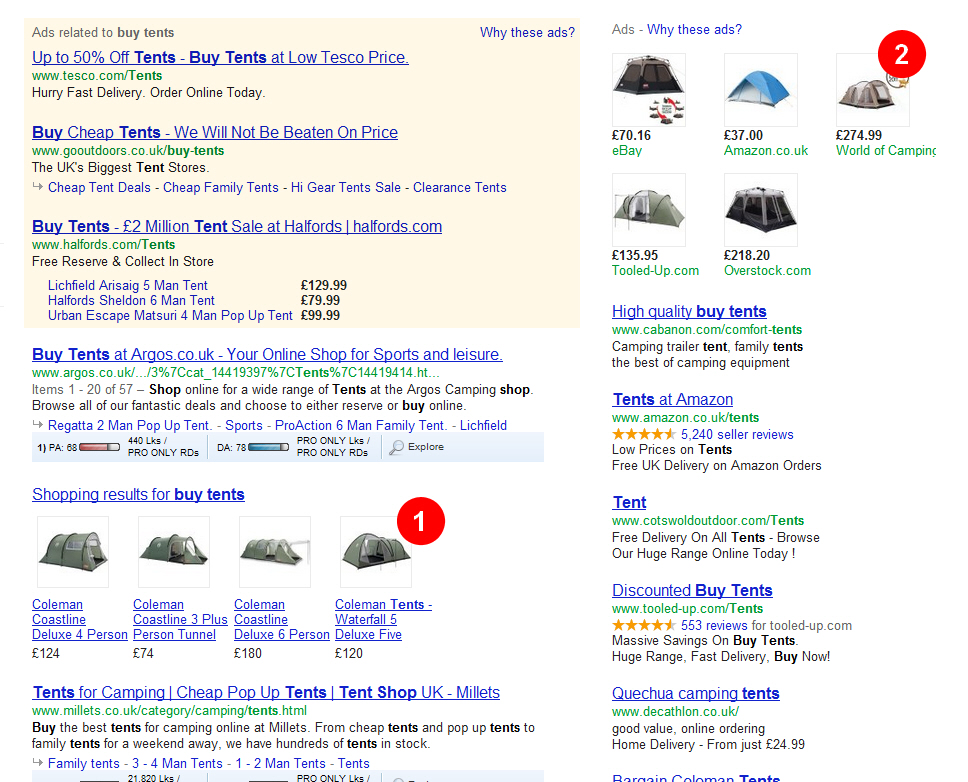Image resolution: width=968 pixels, height=782 pixels.
Task: Open the 'Tent' cotswoldoutdoor ad
Action: (629, 502)
